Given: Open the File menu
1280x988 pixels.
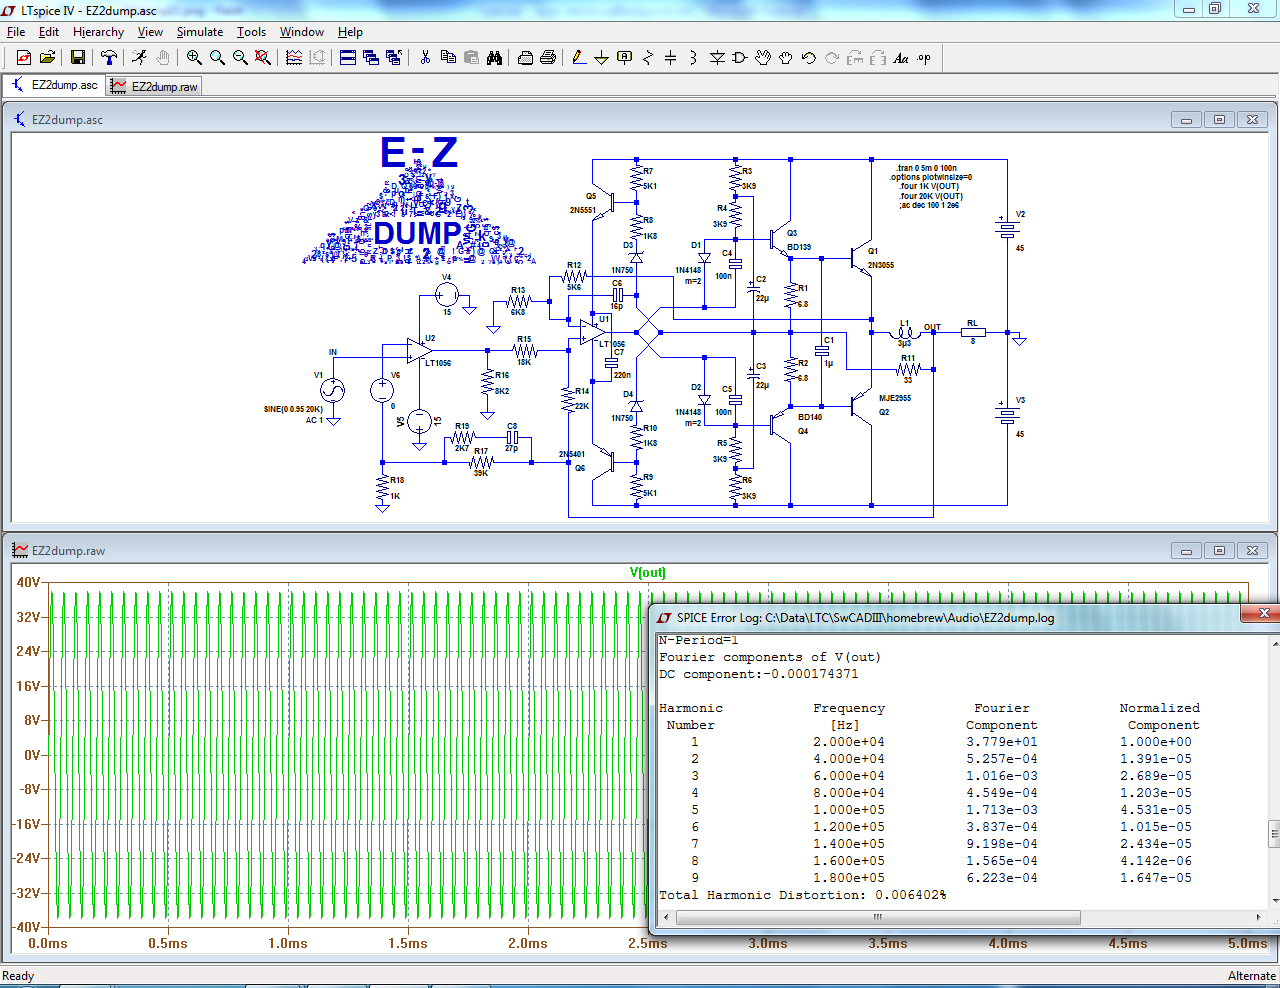Looking at the screenshot, I should pyautogui.click(x=16, y=32).
